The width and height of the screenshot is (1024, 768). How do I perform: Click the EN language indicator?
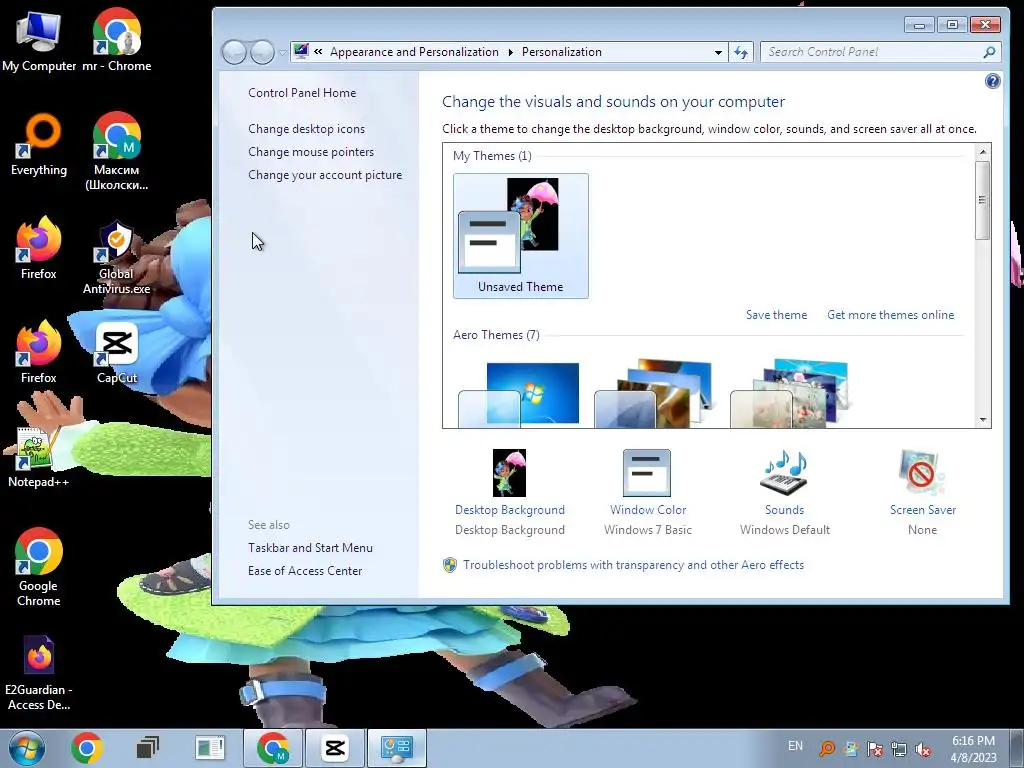(x=795, y=746)
